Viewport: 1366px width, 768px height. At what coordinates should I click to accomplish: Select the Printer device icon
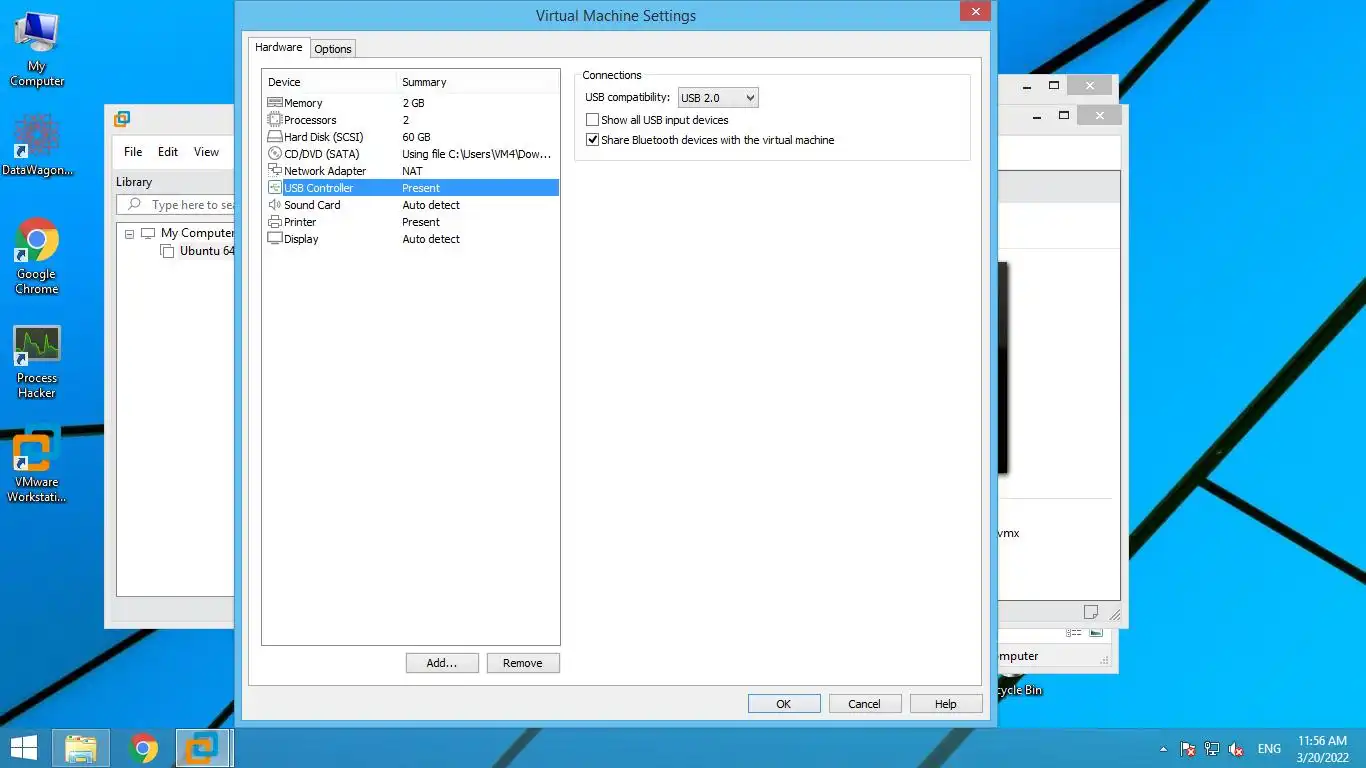click(275, 222)
